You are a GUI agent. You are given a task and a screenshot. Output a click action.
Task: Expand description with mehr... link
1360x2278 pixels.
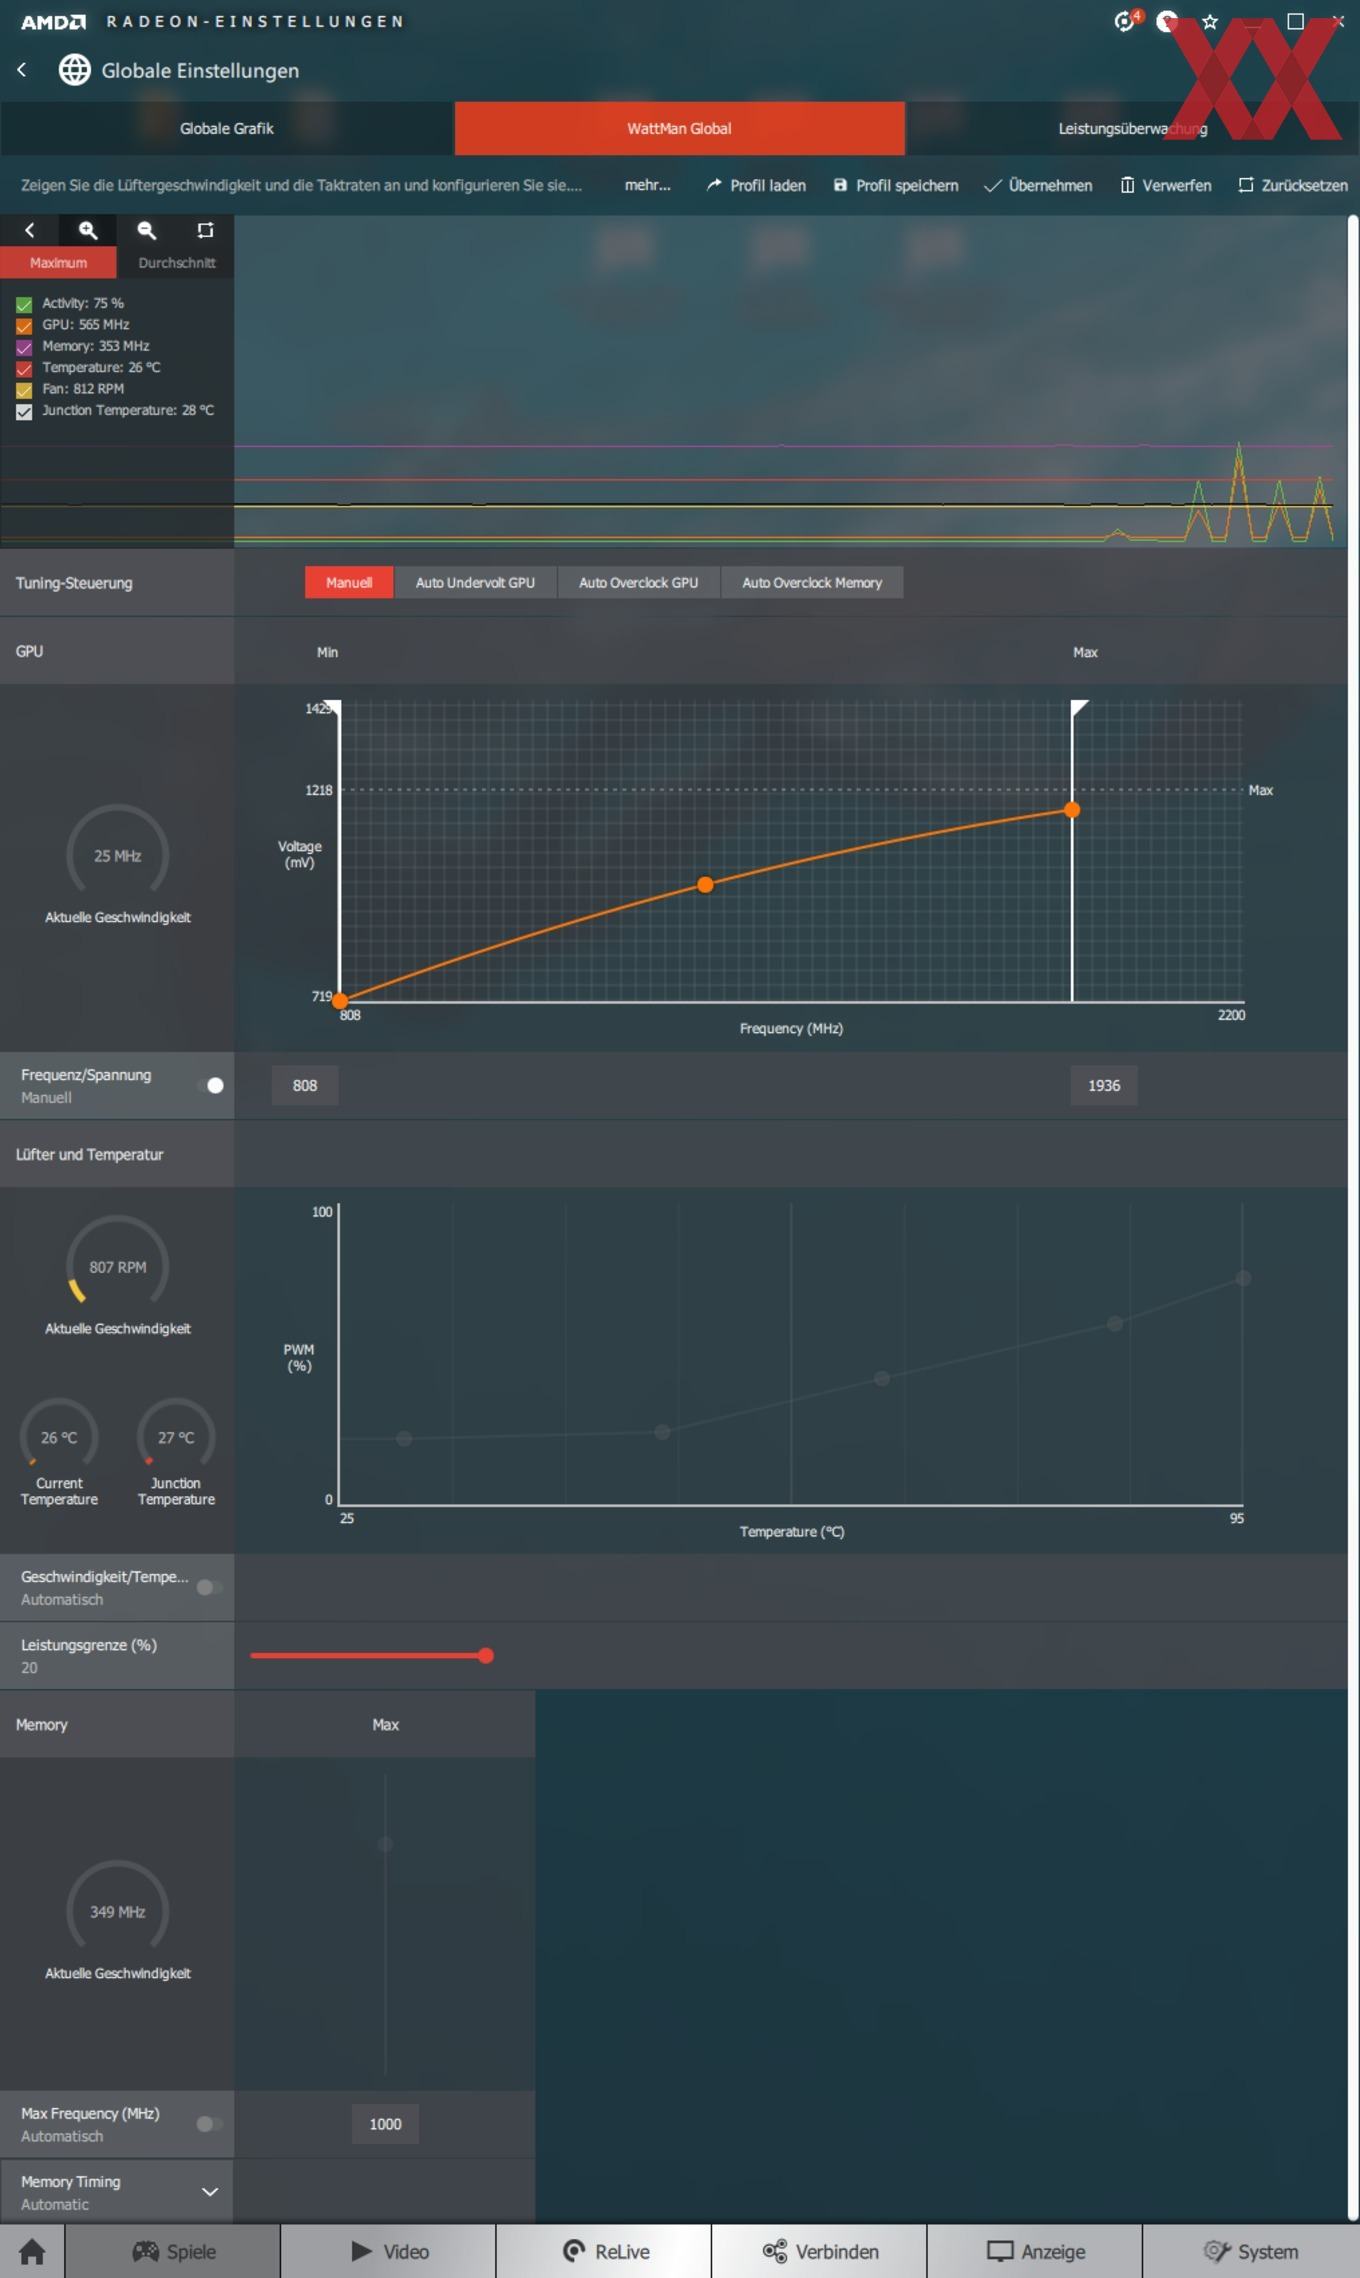click(x=648, y=185)
